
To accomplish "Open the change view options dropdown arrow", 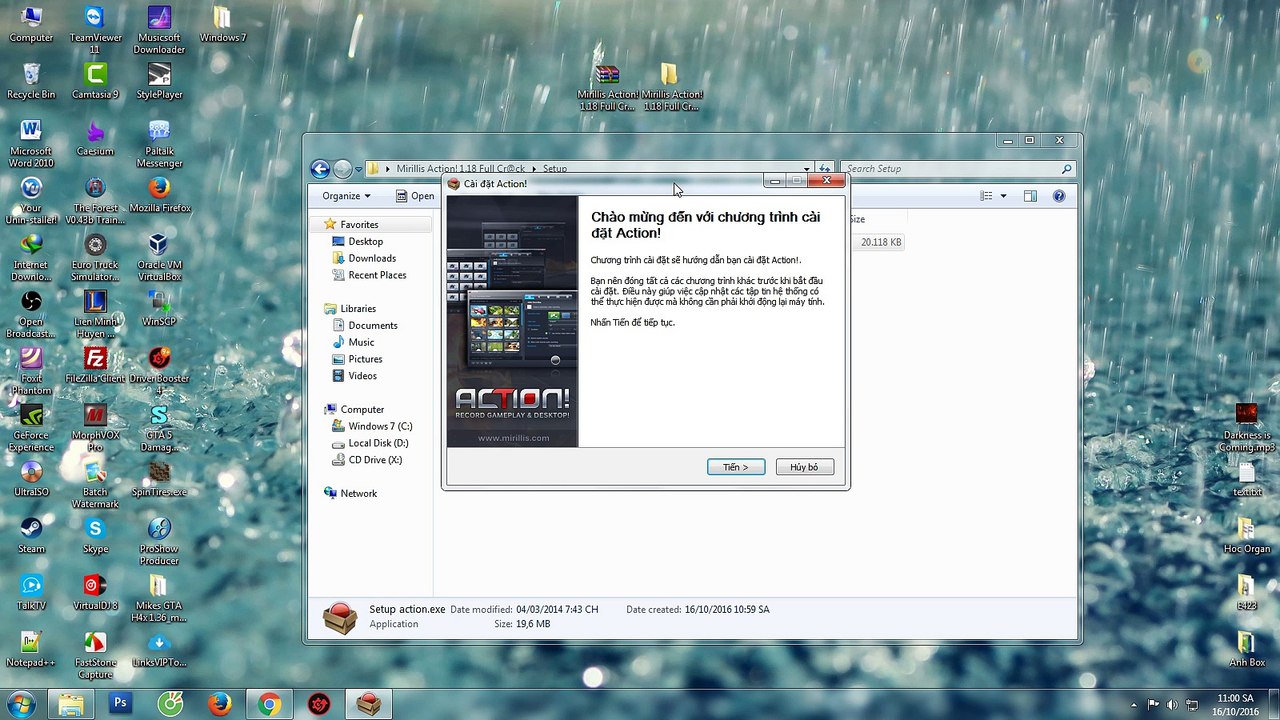I will point(1003,196).
